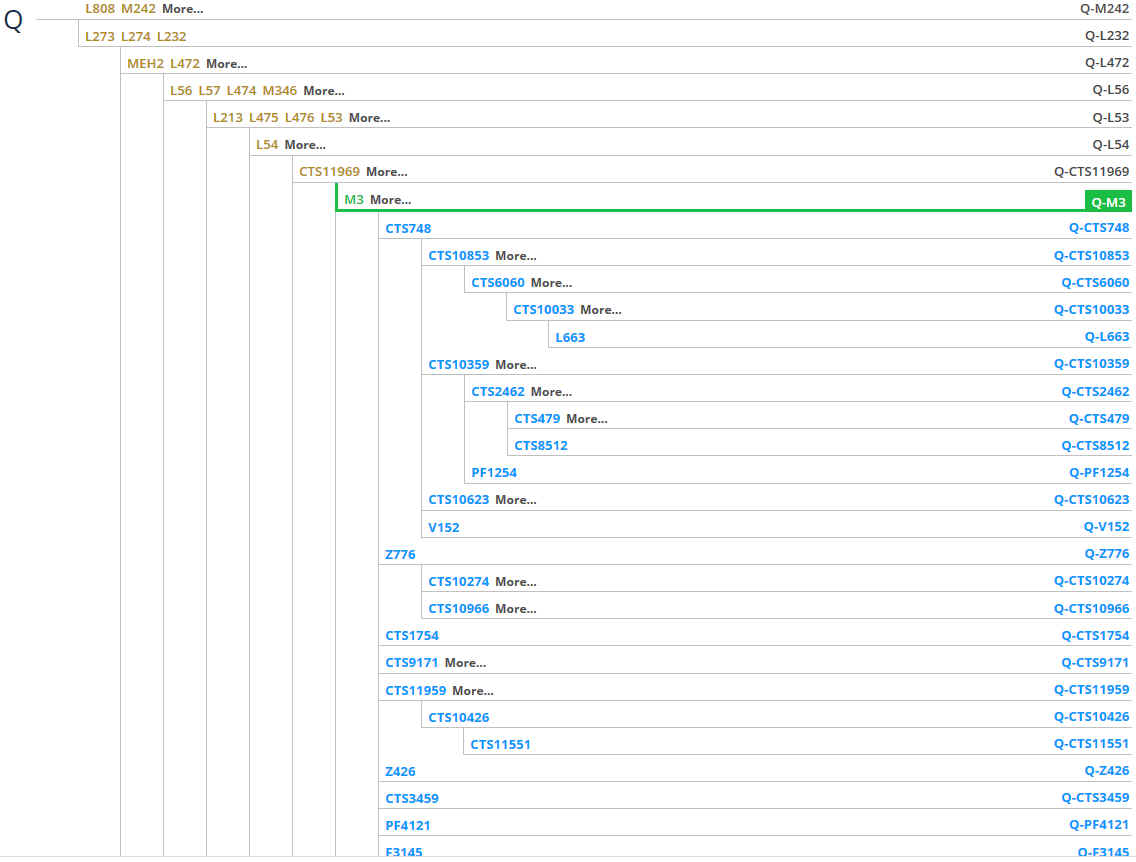Select the CTS2462 branch node
Viewport: 1136px width, 862px height.
tap(497, 392)
